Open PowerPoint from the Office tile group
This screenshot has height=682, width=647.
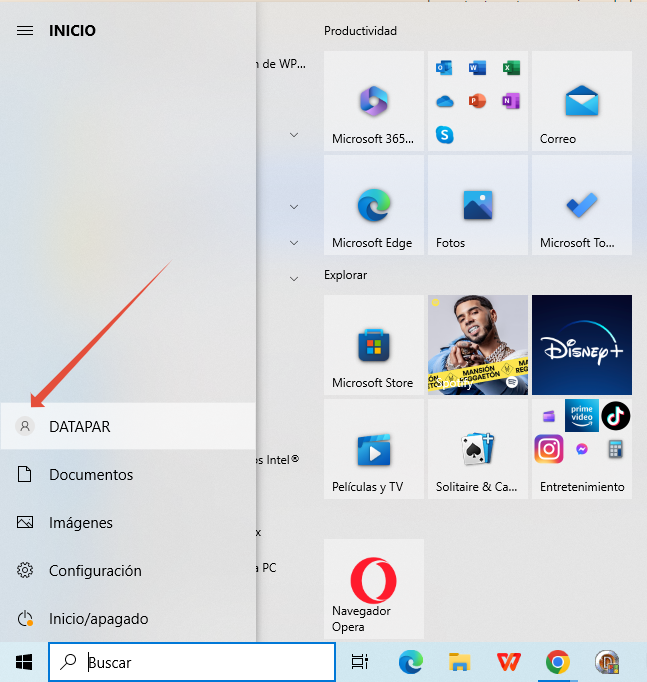pyautogui.click(x=477, y=101)
